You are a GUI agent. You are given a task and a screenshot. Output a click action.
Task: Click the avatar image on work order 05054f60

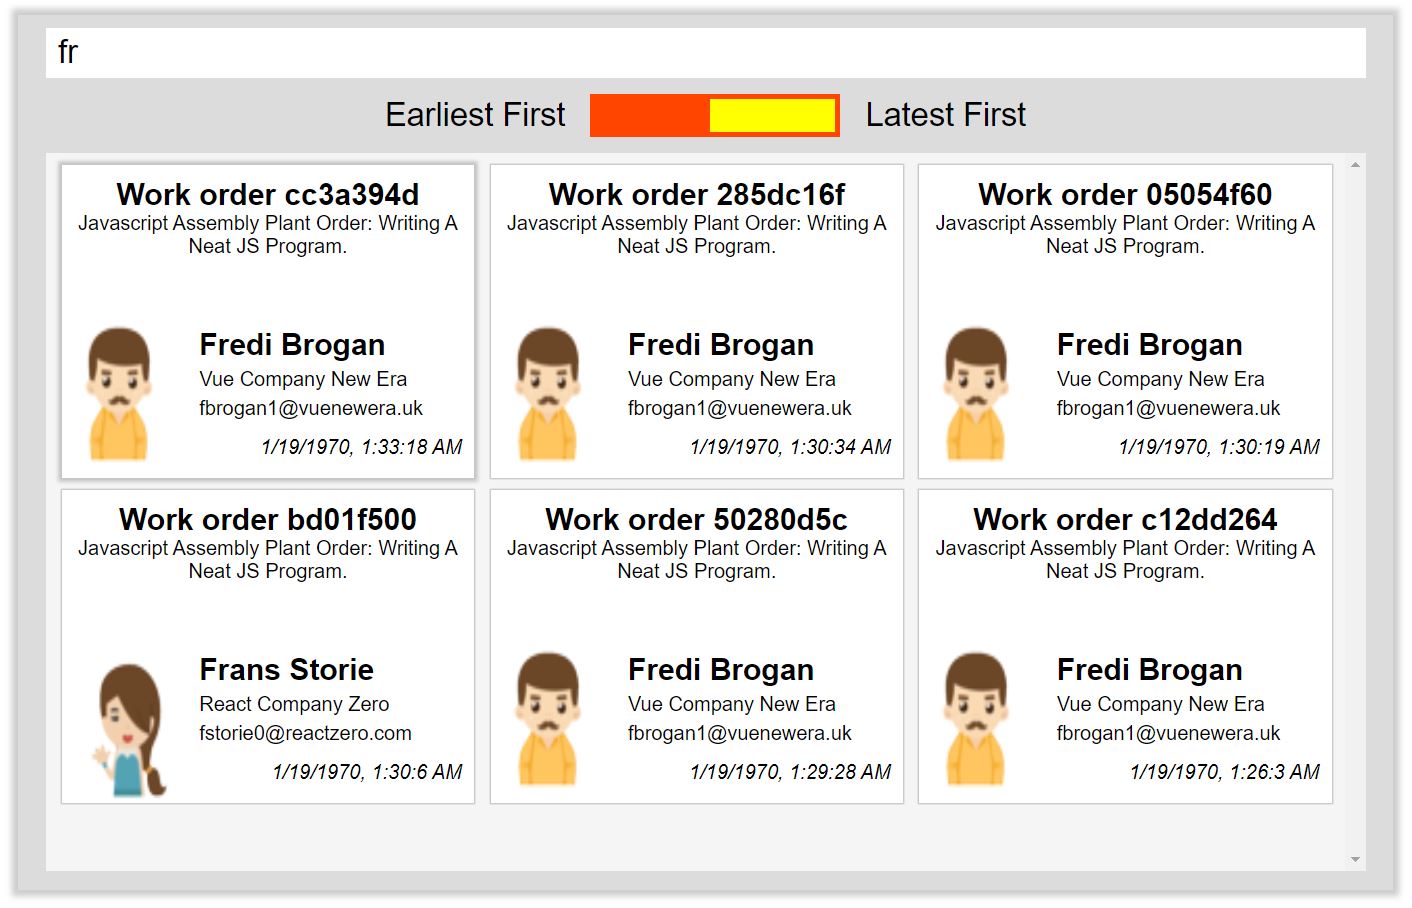click(x=975, y=392)
